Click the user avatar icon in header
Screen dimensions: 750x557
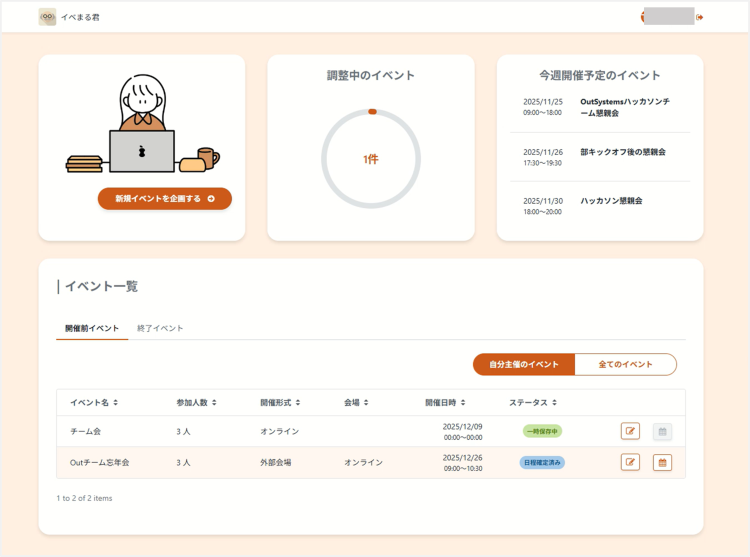(x=645, y=17)
